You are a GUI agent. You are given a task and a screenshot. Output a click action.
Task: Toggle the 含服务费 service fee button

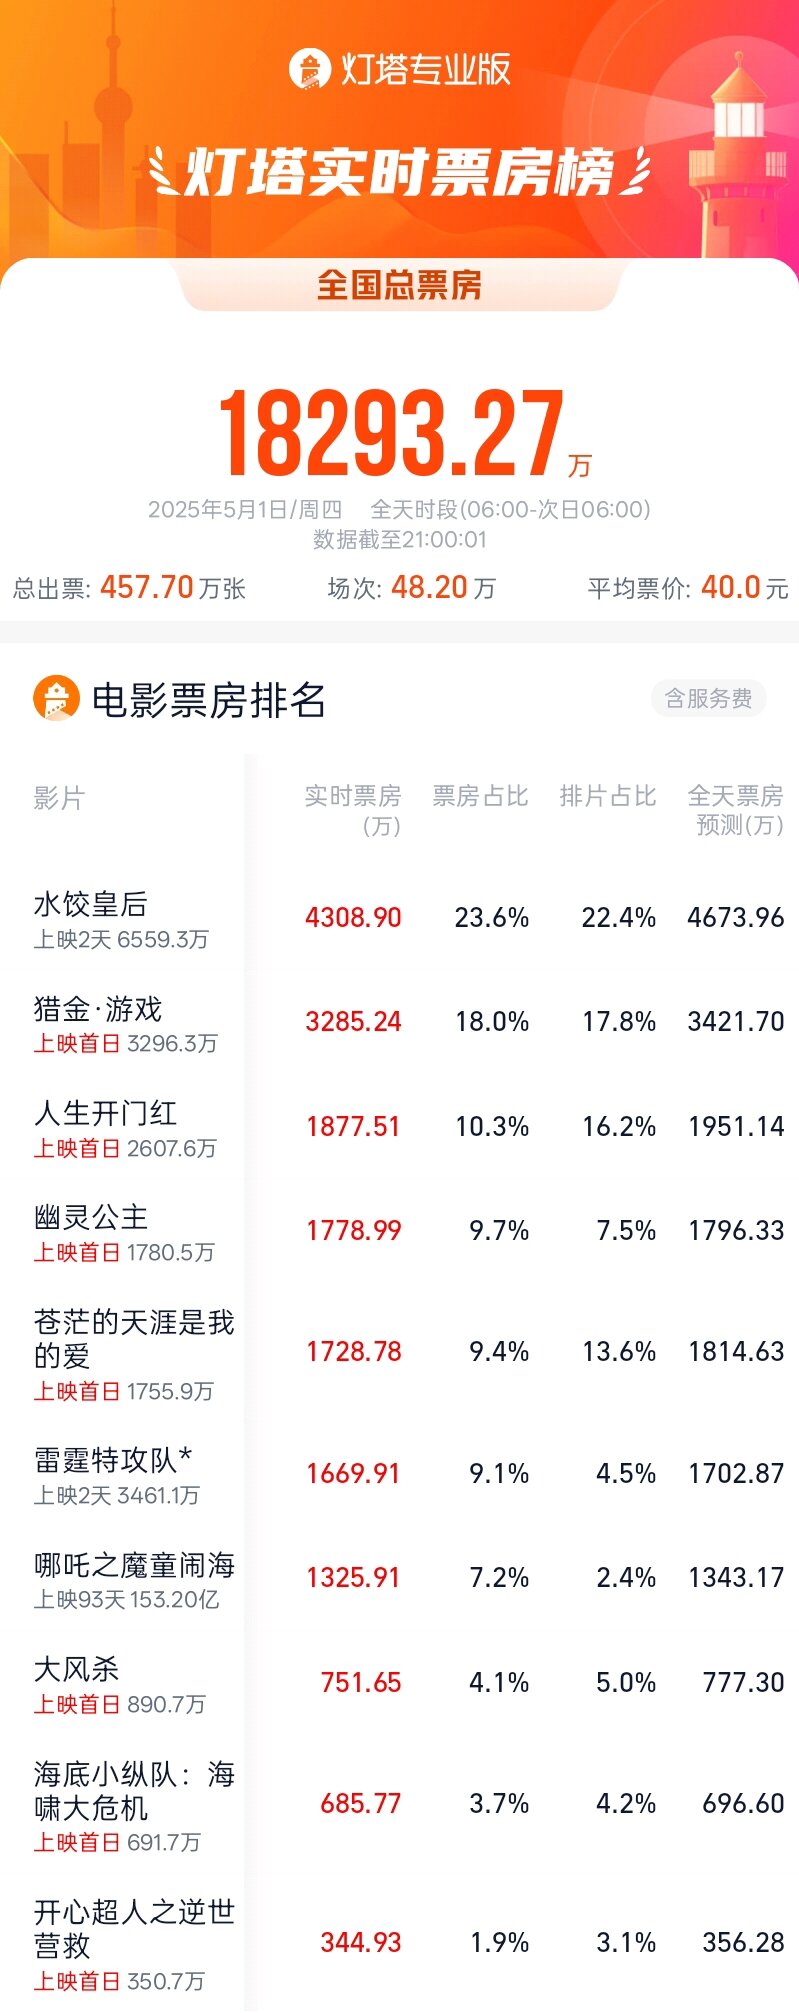pos(708,698)
